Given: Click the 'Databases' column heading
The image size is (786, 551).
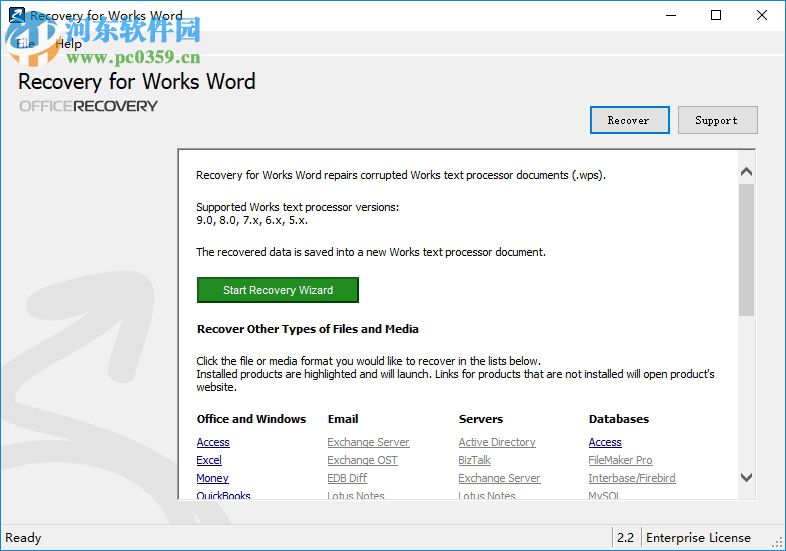Looking at the screenshot, I should 619,419.
